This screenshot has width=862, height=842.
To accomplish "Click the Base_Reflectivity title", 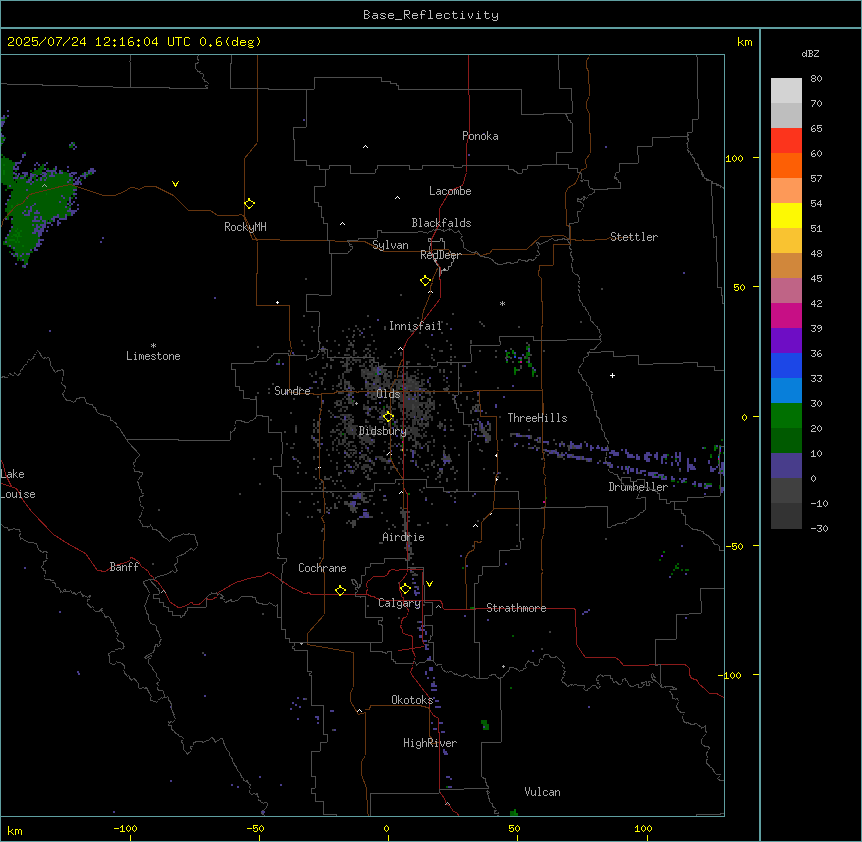I will click(431, 15).
